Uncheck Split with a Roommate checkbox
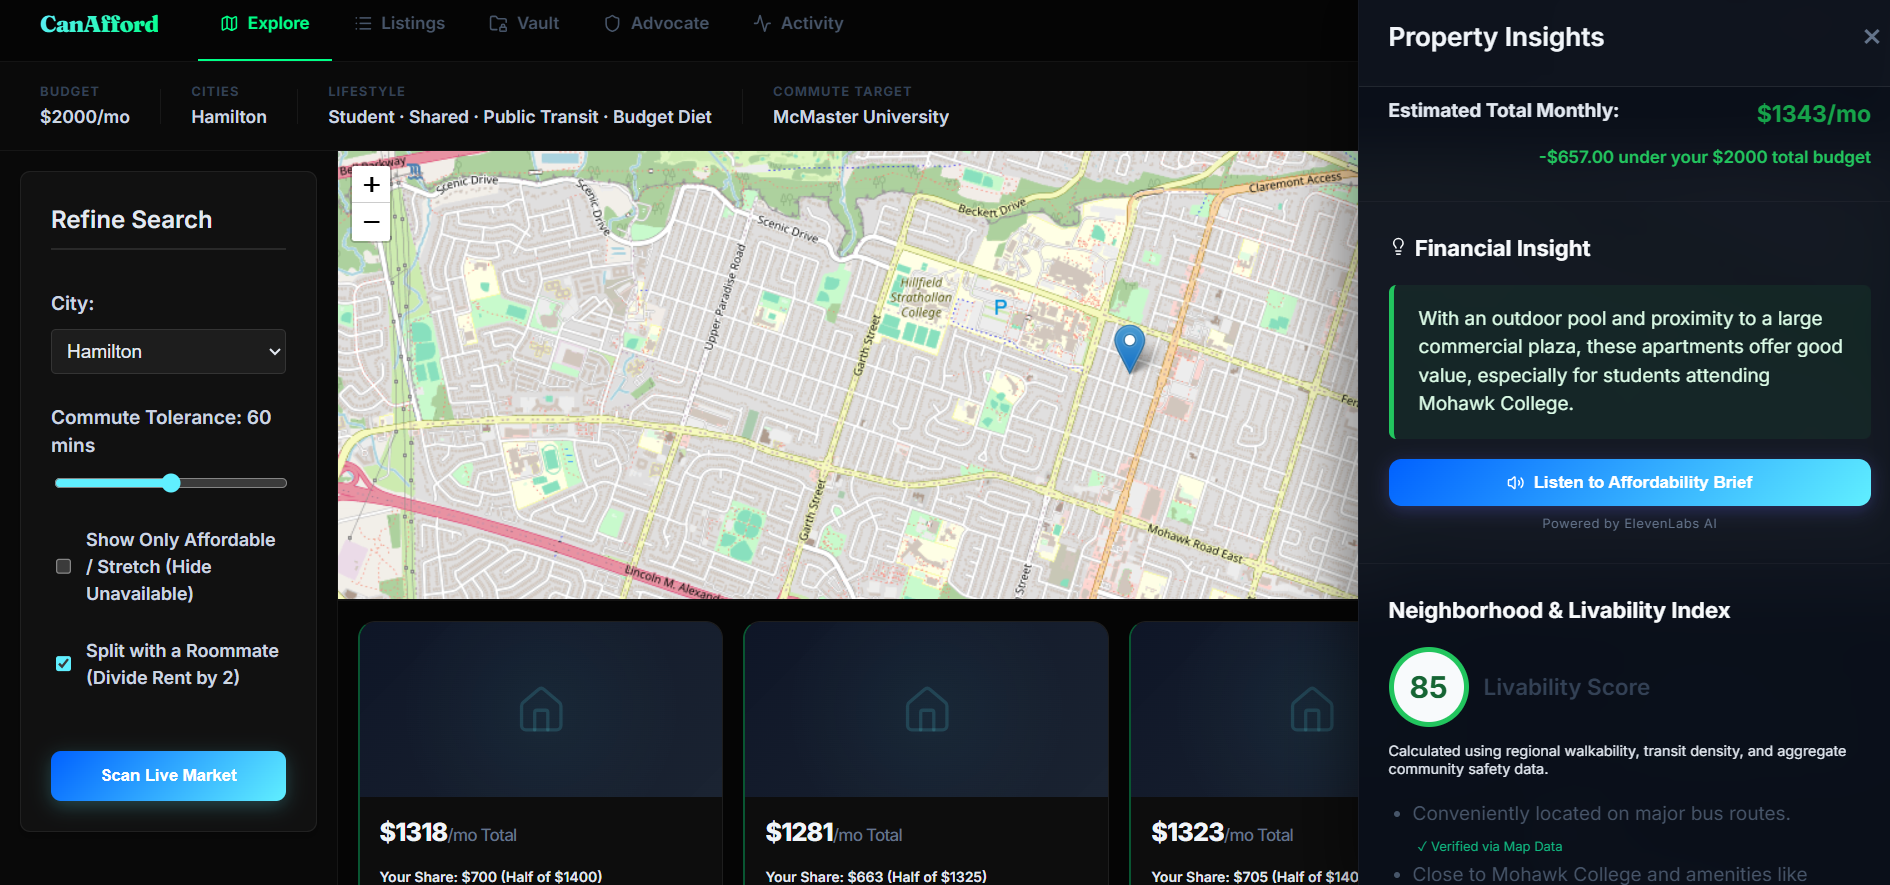1890x885 pixels. (x=64, y=664)
